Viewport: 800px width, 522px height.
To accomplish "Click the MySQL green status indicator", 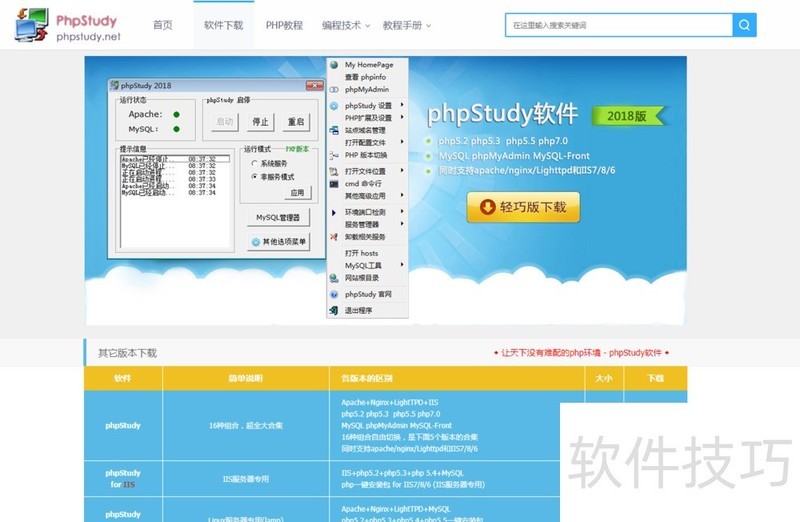I will tap(176, 129).
